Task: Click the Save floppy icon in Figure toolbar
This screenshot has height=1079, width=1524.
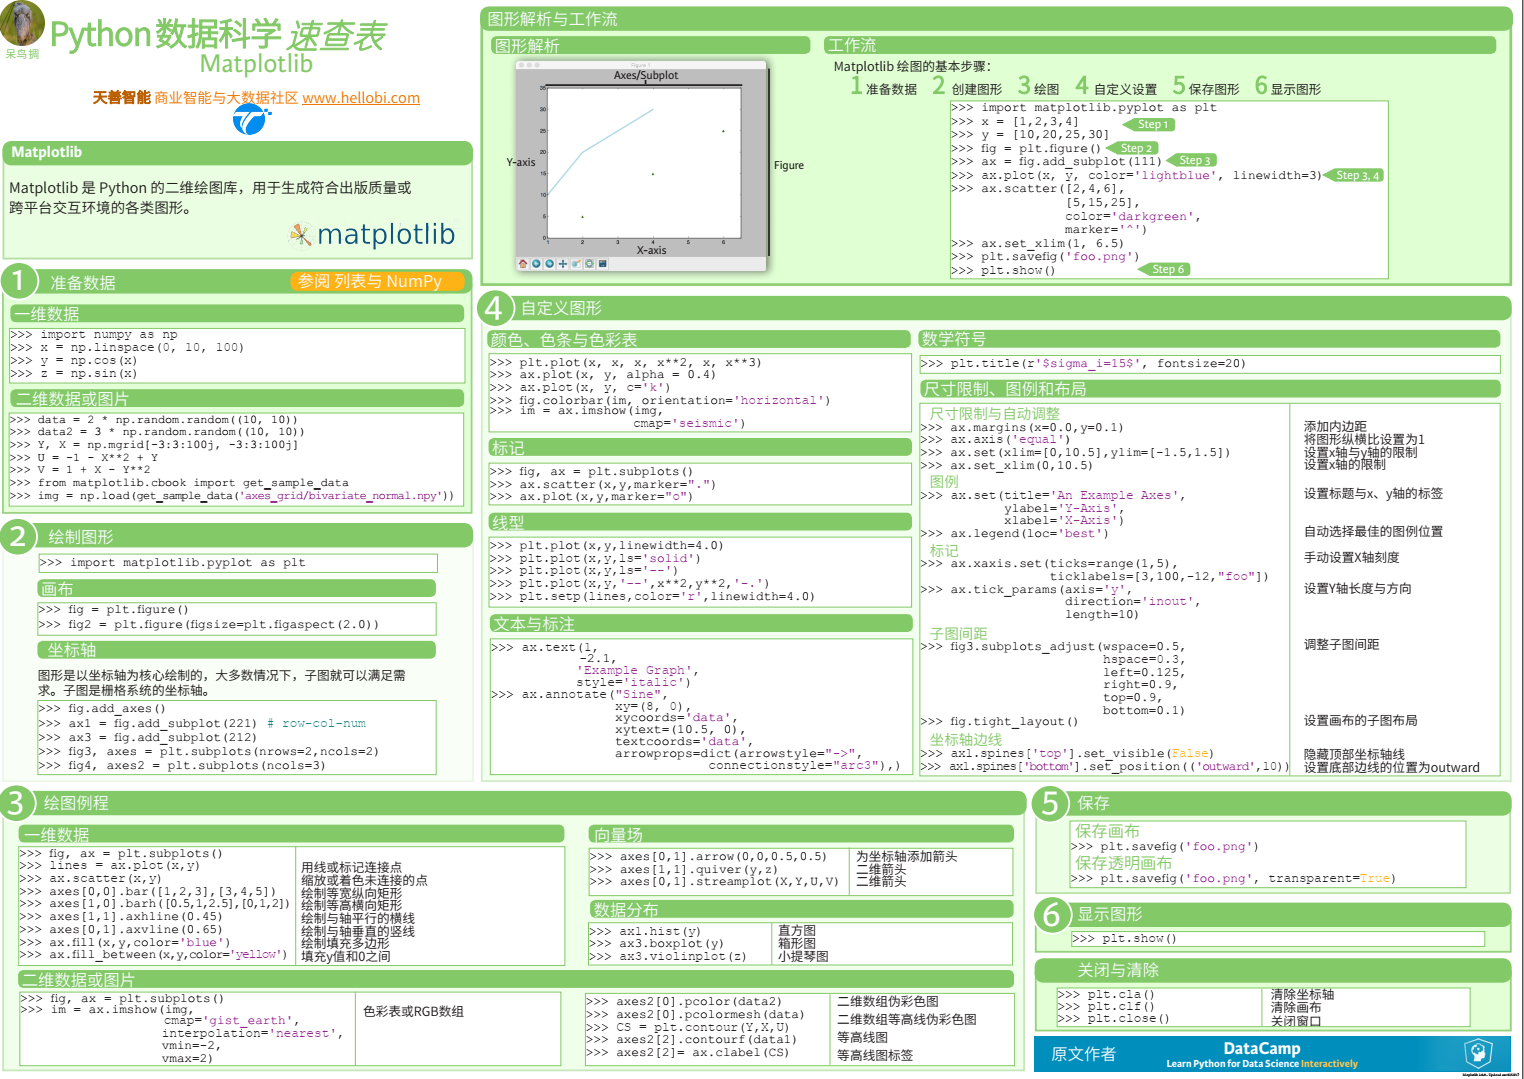Action: point(603,264)
